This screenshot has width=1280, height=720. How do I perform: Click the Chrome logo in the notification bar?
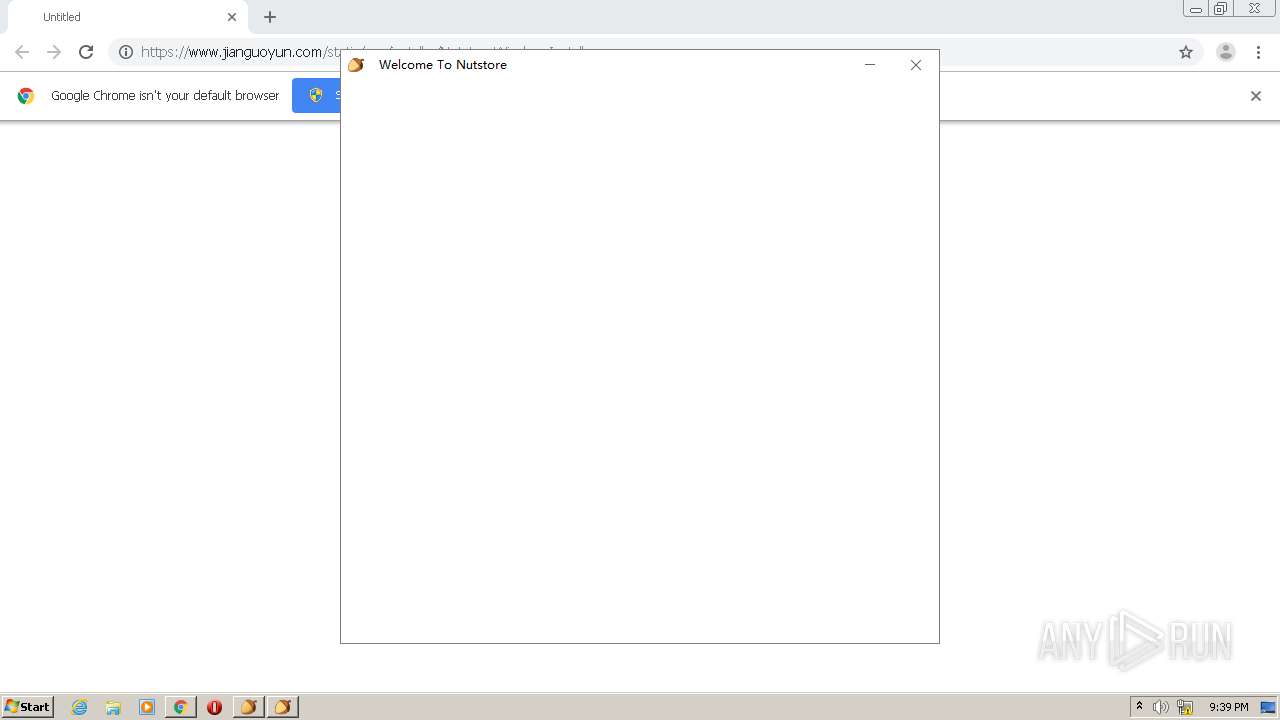26,96
